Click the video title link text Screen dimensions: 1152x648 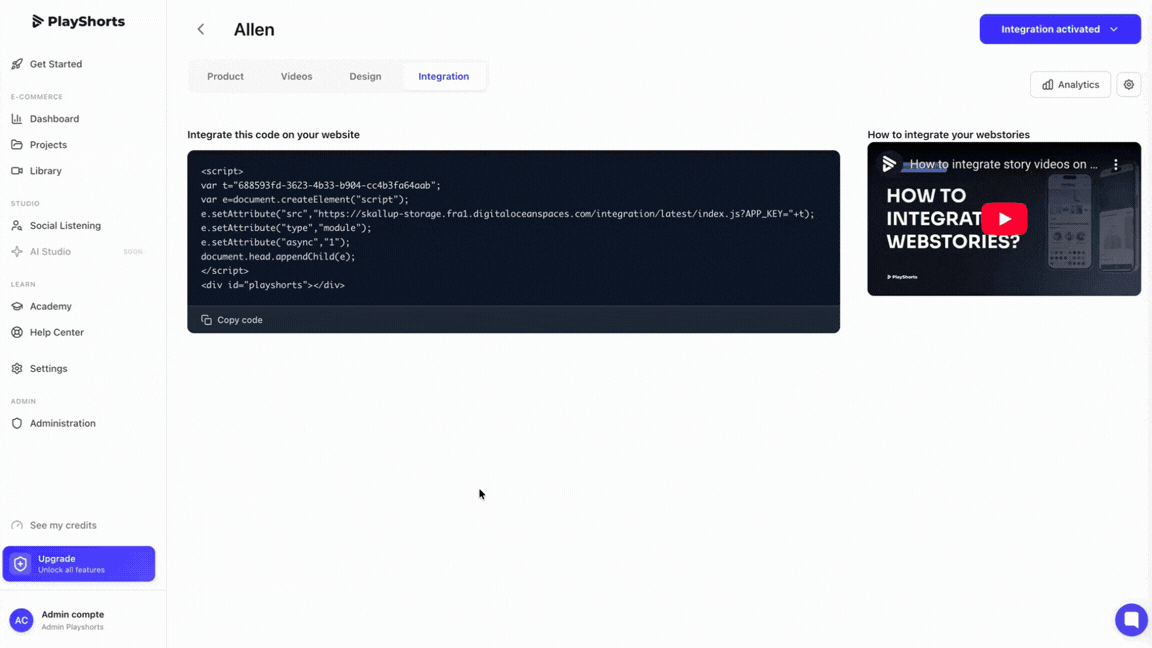tap(1004, 165)
